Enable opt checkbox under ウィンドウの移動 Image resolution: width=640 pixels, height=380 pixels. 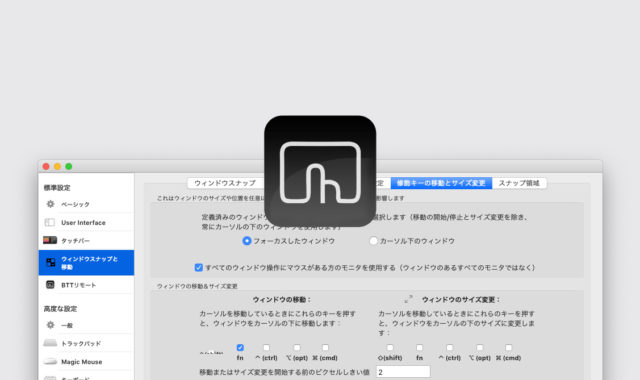point(297,347)
